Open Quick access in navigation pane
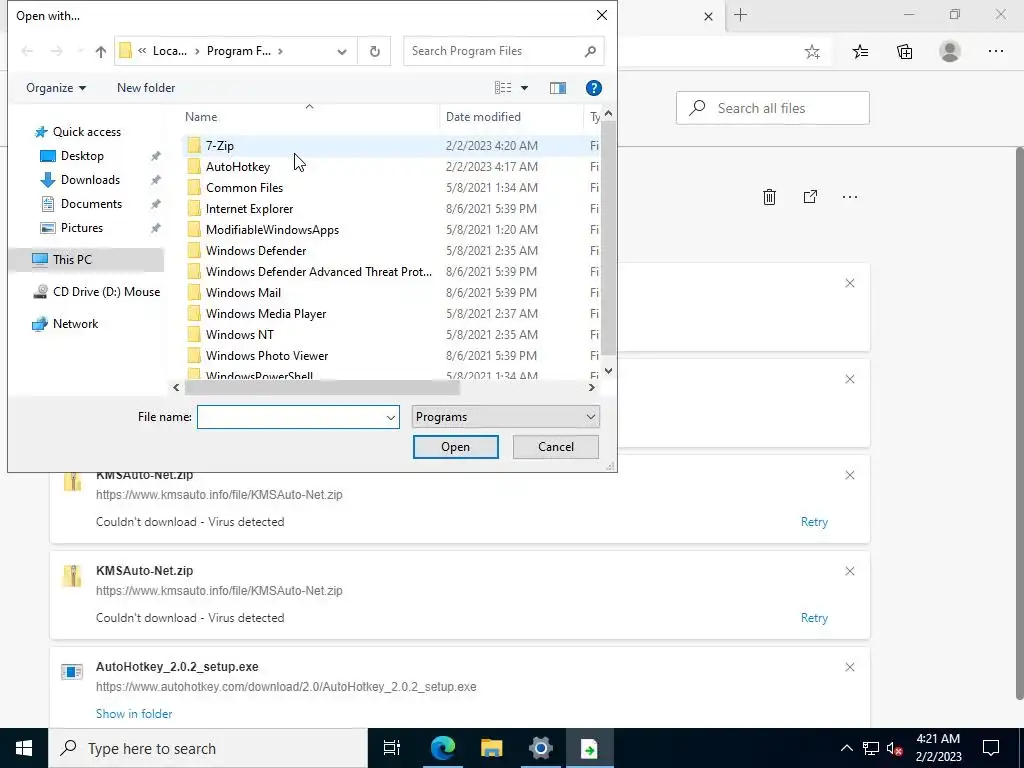 tap(87, 132)
